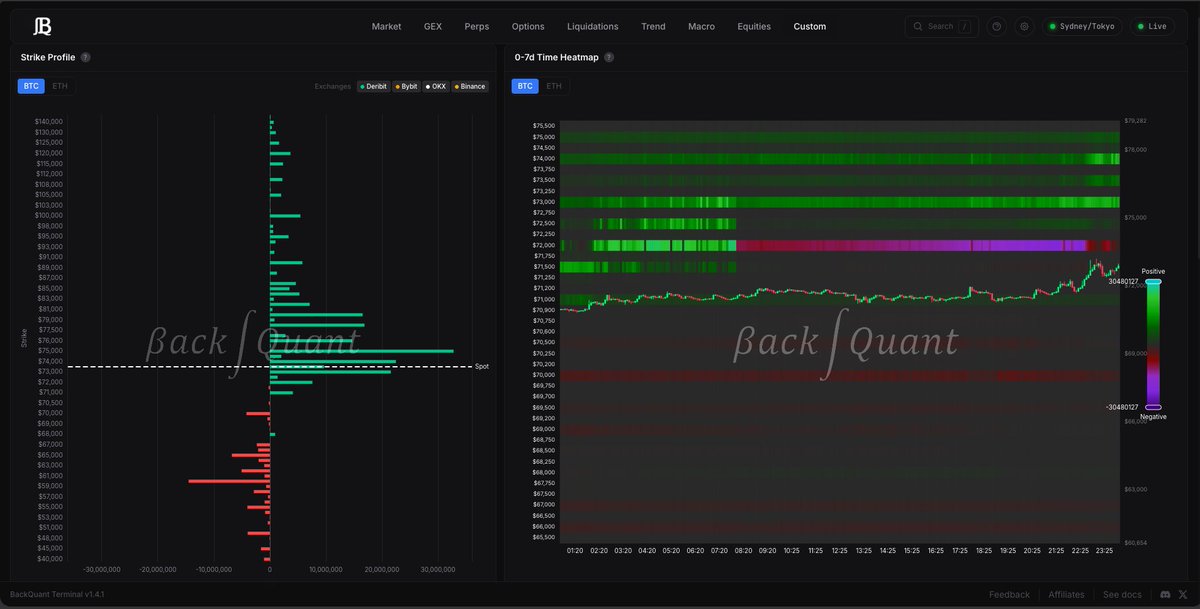The image size is (1200, 609).
Task: Toggle the Bybit exchange filter
Action: tap(407, 86)
